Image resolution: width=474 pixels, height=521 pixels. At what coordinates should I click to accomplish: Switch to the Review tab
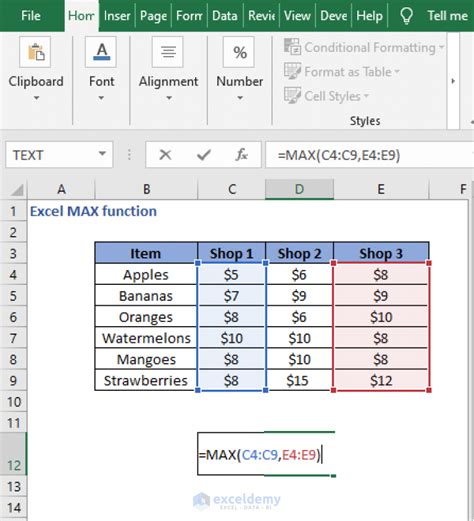pos(261,16)
